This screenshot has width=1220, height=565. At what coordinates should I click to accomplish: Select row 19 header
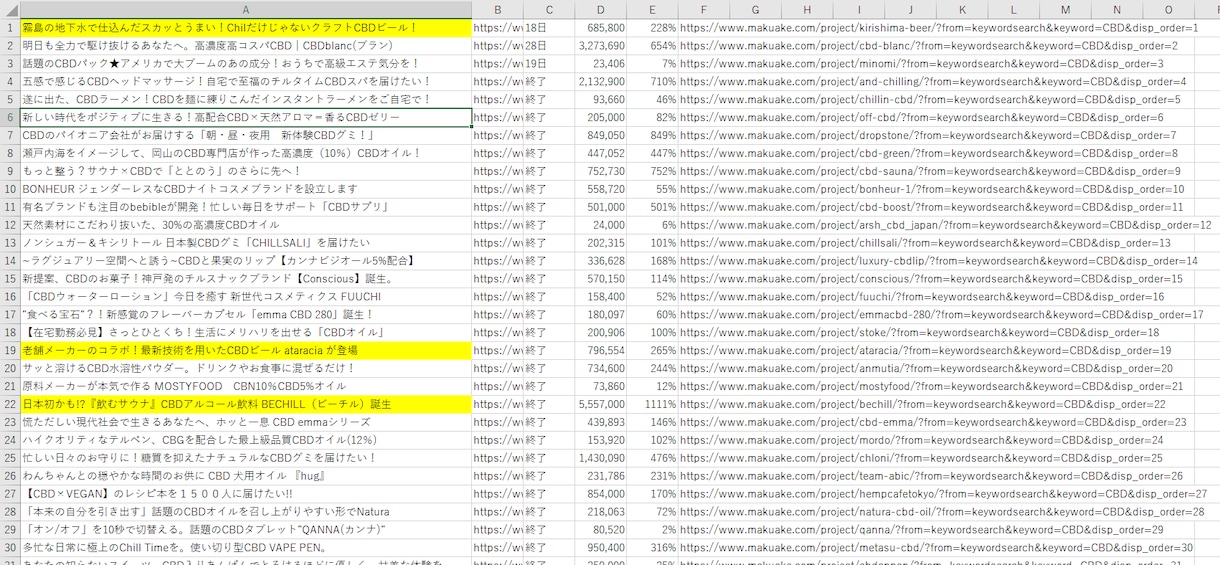(x=9, y=351)
